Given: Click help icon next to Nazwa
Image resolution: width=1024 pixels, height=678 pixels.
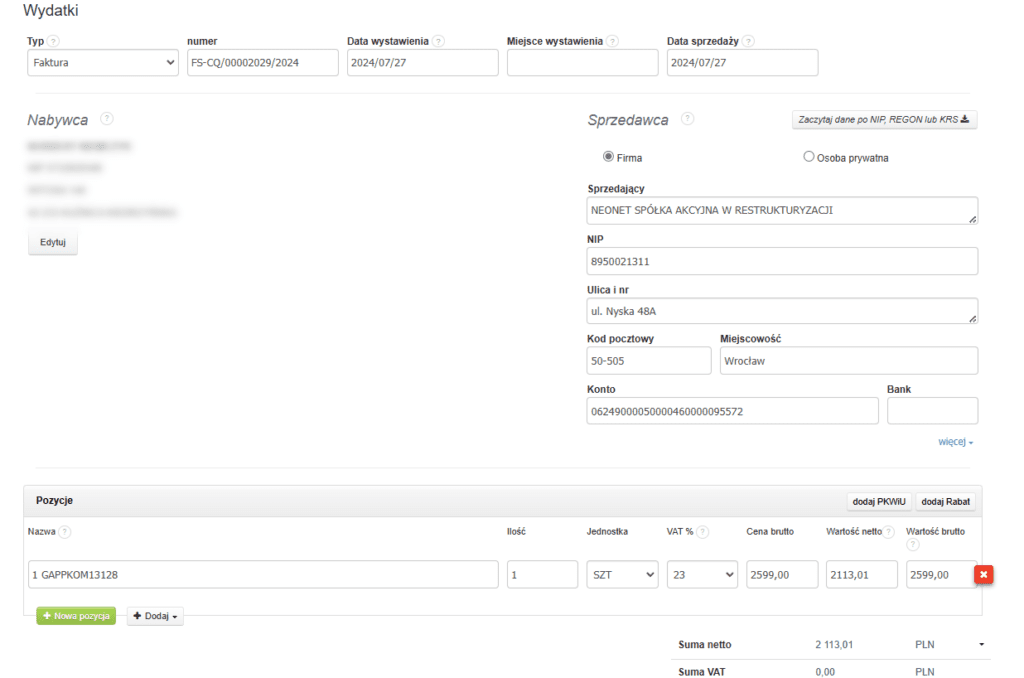Looking at the screenshot, I should pos(65,531).
